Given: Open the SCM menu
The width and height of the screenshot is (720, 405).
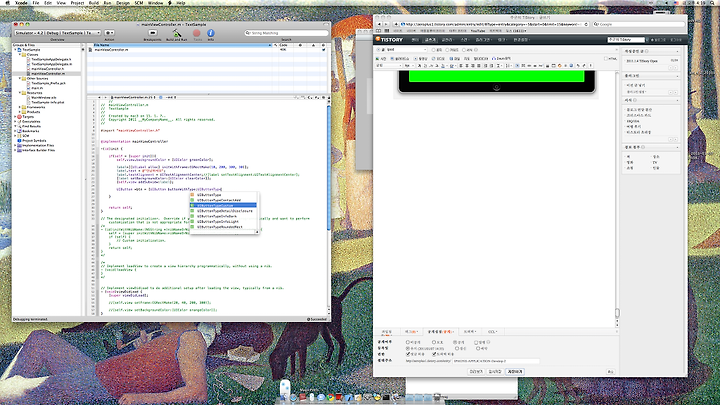Looking at the screenshot, I should click(x=139, y=3).
